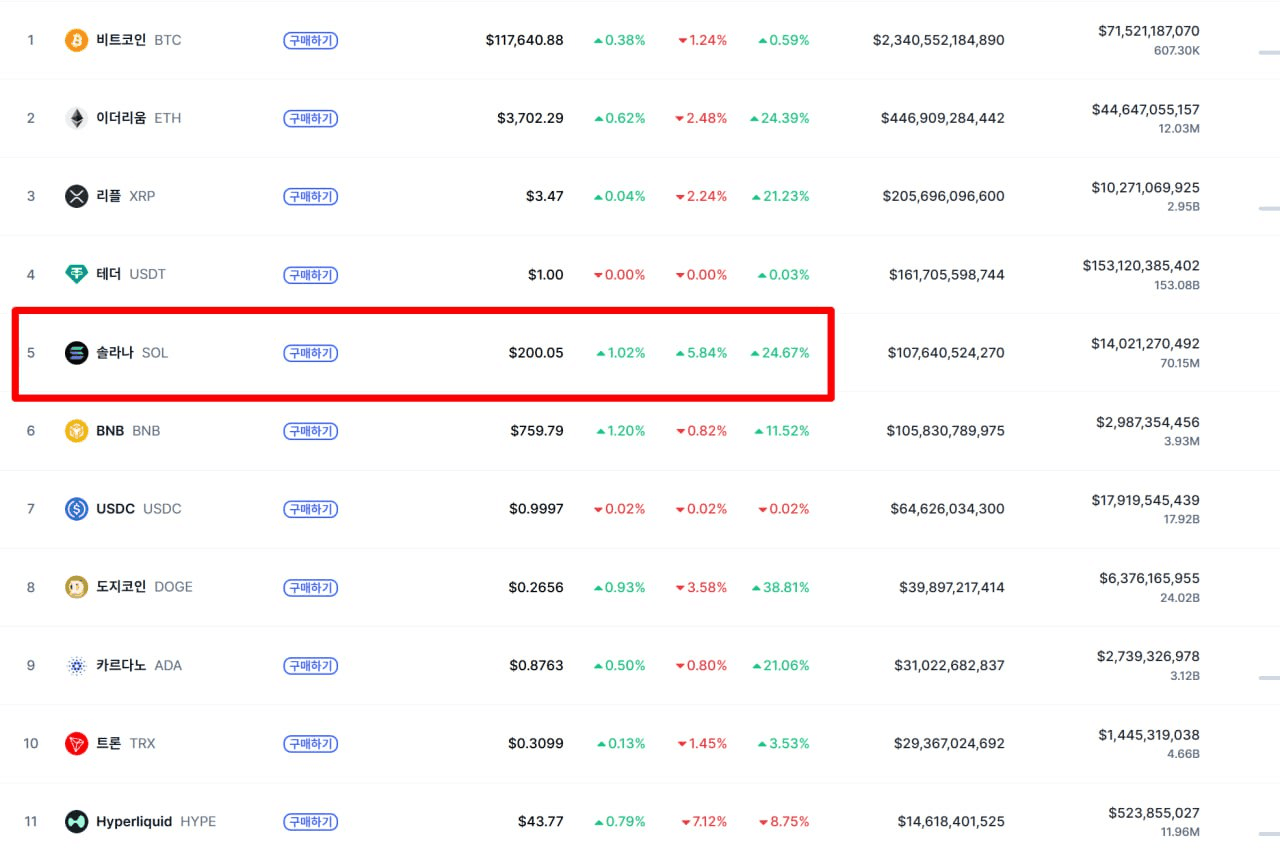Click Bitcoin 24h change 1.24%

pos(703,40)
